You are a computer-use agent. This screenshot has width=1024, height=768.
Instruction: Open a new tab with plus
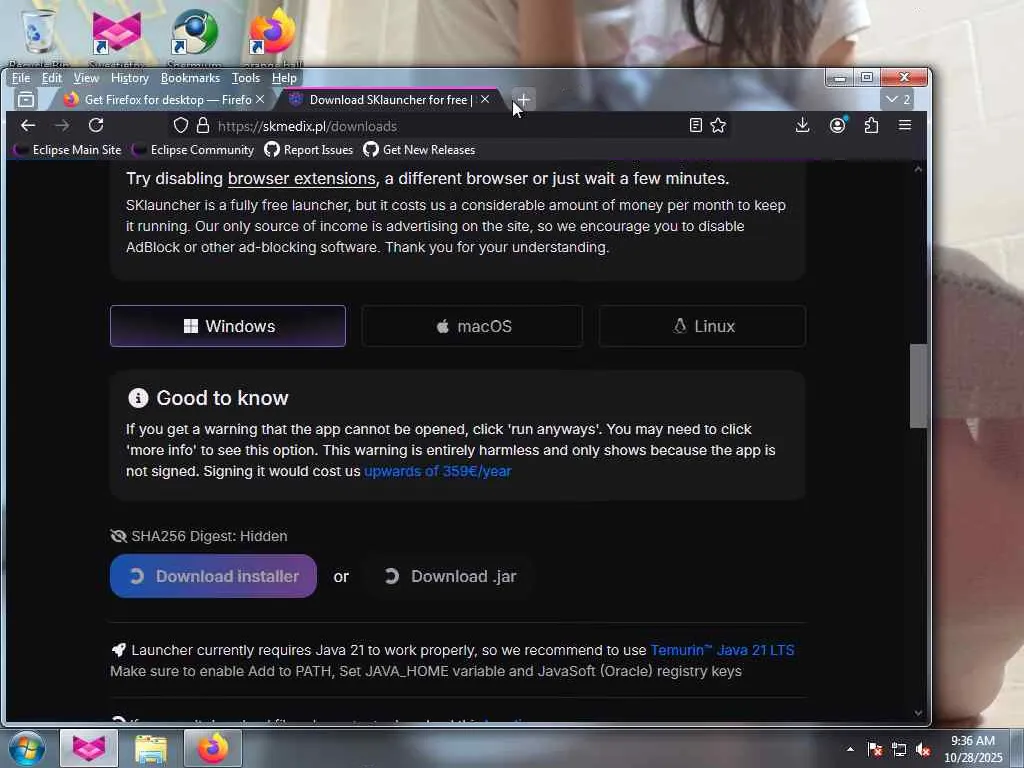(523, 100)
